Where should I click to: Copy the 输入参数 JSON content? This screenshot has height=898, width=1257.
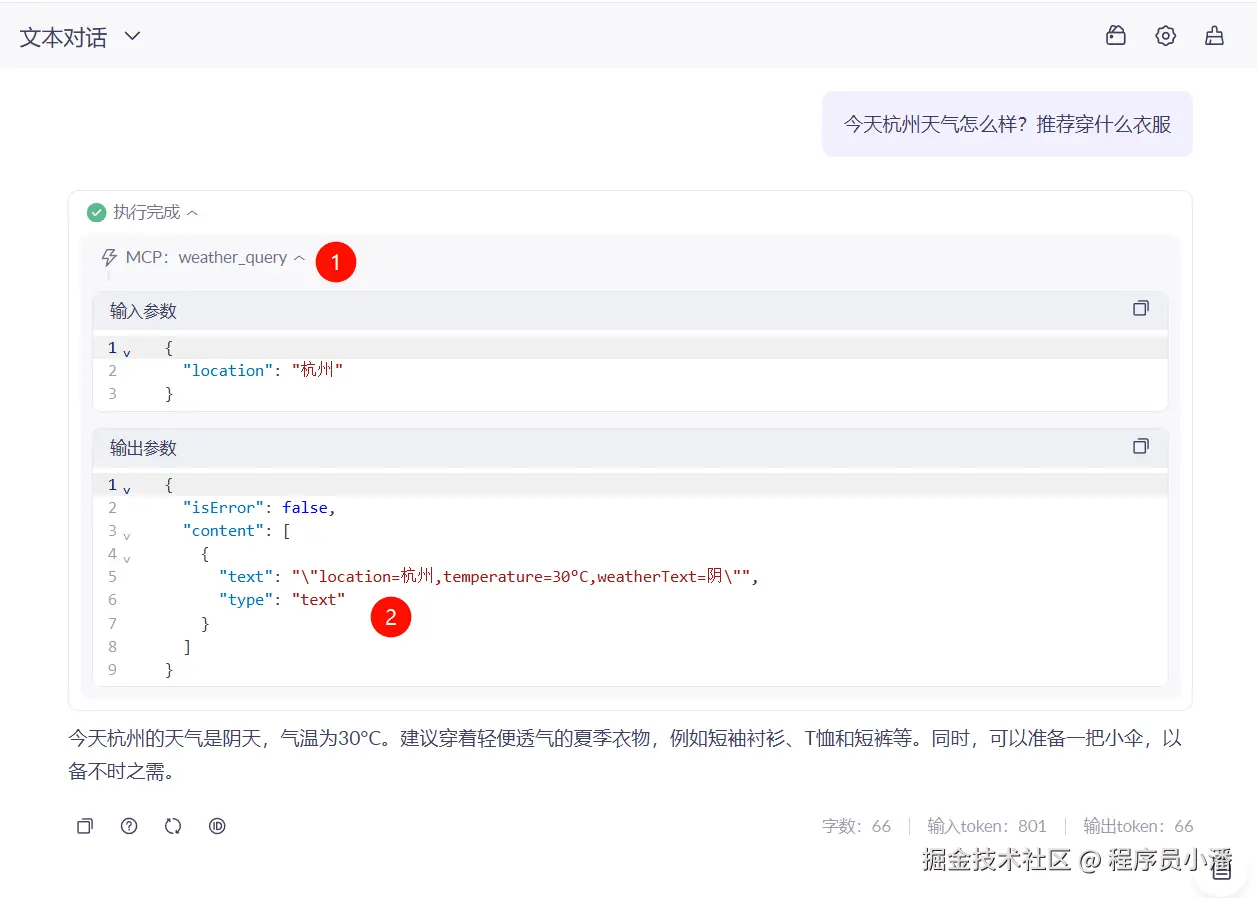(1141, 309)
